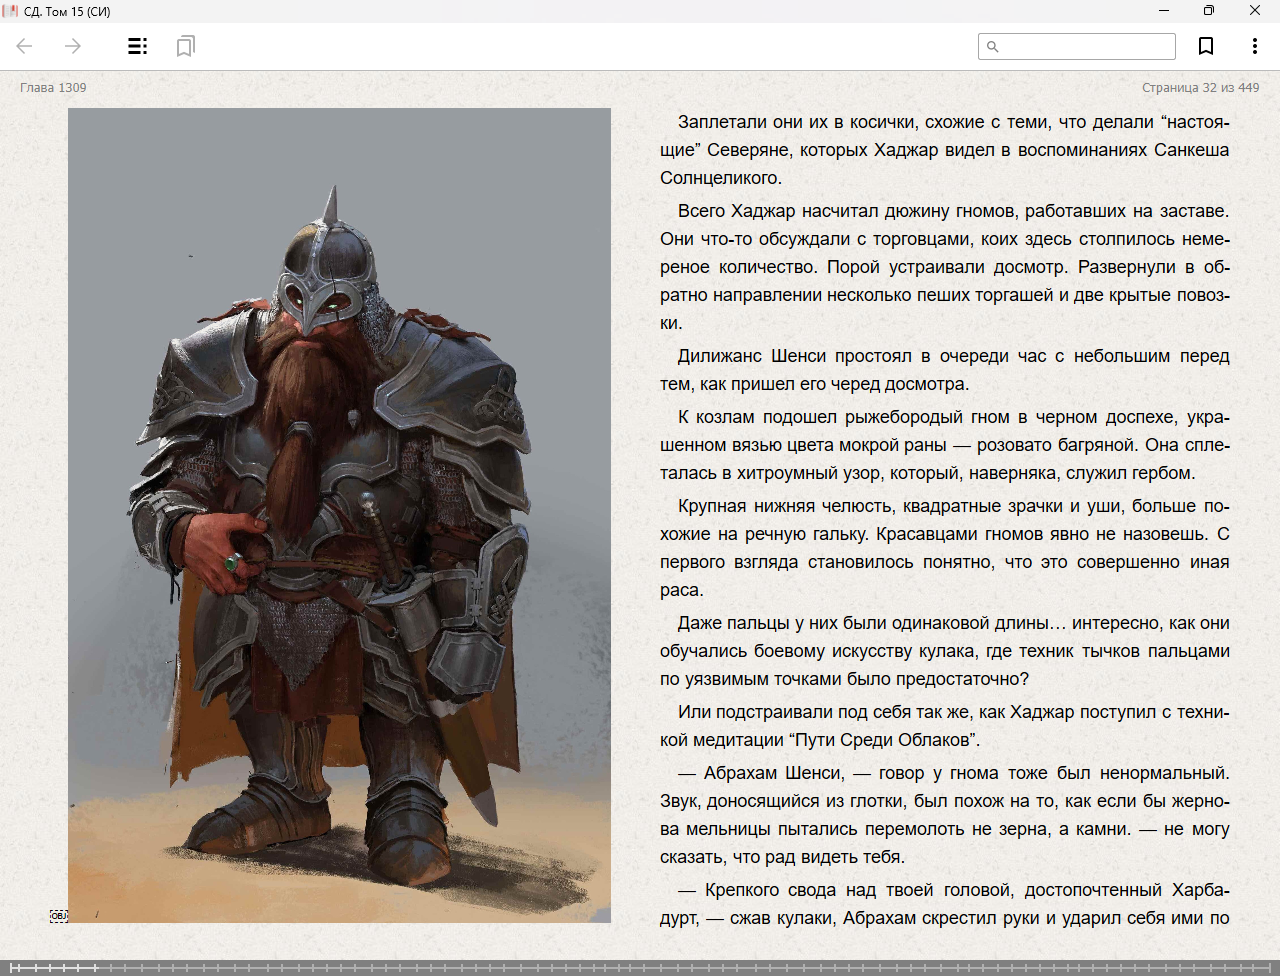
Task: Click the paragraph starting 'Всего Хаджар насчитал'
Action: point(944,266)
